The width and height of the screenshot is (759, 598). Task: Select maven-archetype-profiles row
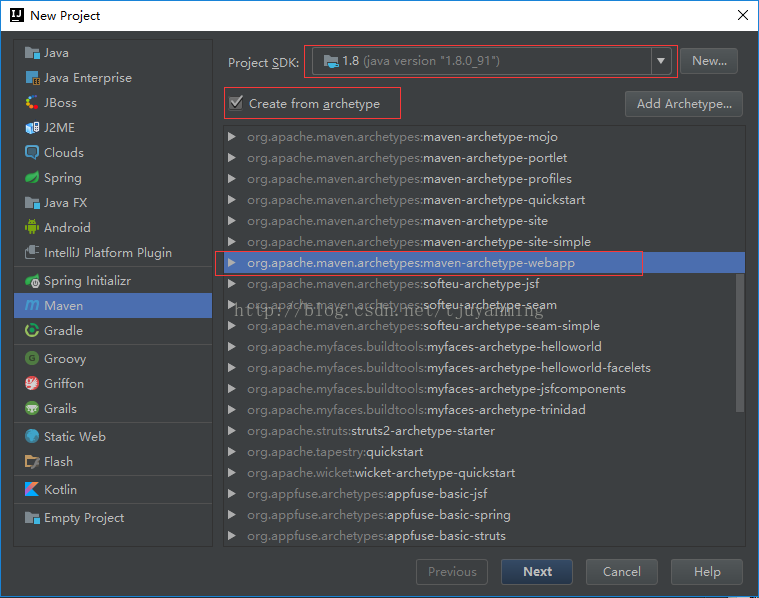click(x=484, y=179)
